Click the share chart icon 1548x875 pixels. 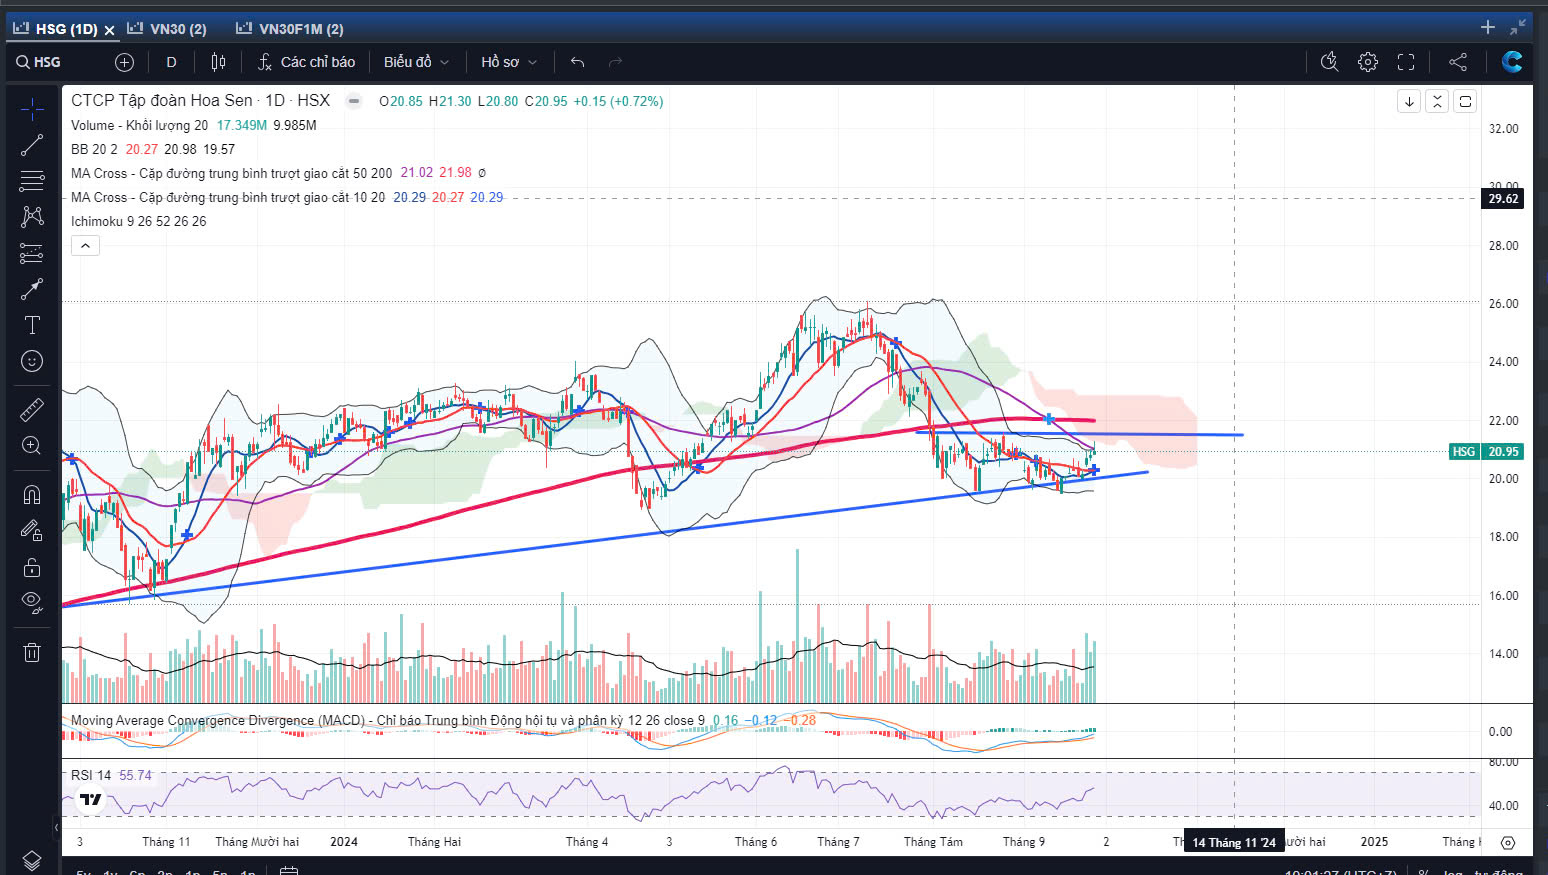(x=1458, y=62)
